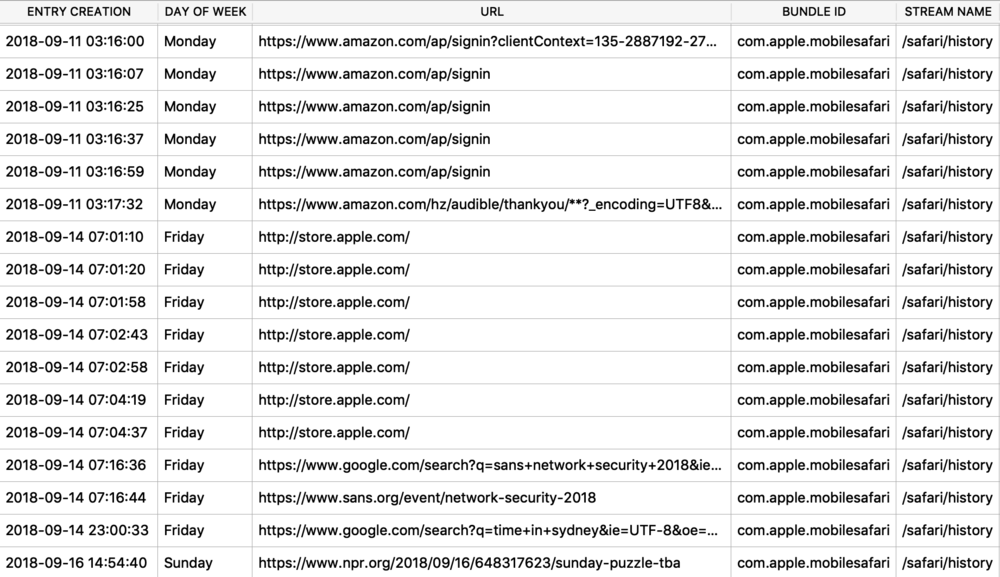The image size is (1000, 577).
Task: Select the timestamp 2018-09-14 07:16:44
Action: click(x=76, y=497)
